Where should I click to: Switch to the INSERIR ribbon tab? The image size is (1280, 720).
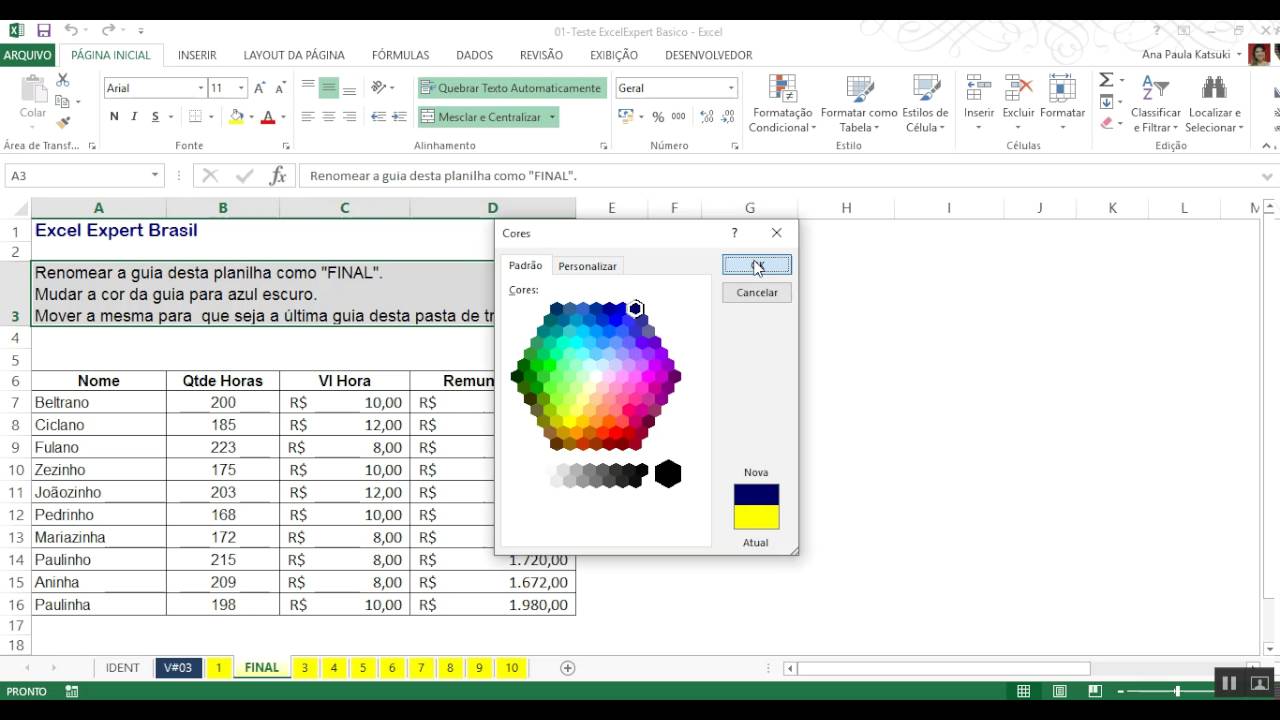(197, 55)
